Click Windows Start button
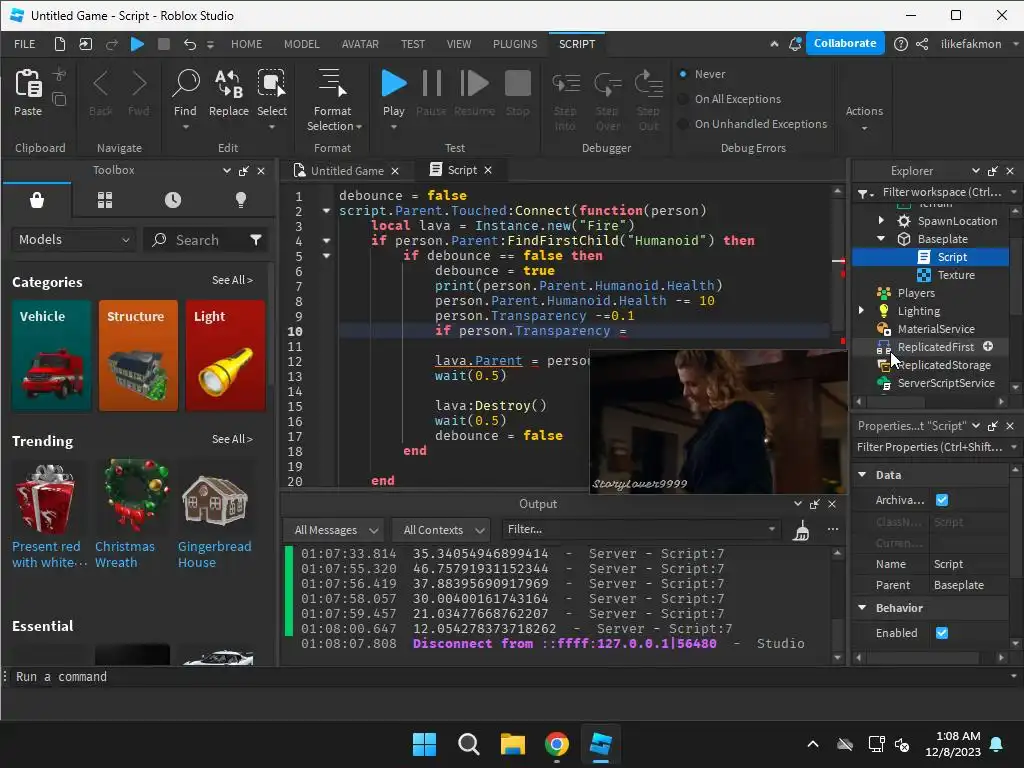 [424, 744]
